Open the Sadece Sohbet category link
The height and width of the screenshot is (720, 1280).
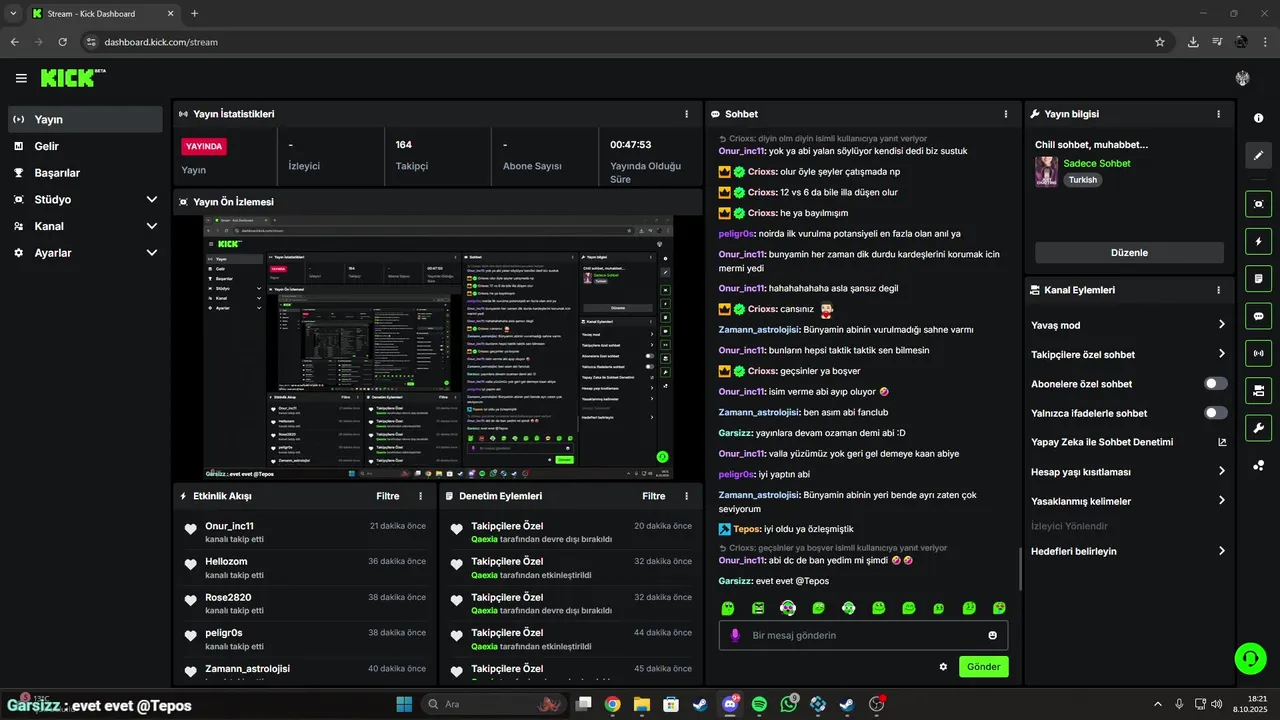pyautogui.click(x=1097, y=163)
